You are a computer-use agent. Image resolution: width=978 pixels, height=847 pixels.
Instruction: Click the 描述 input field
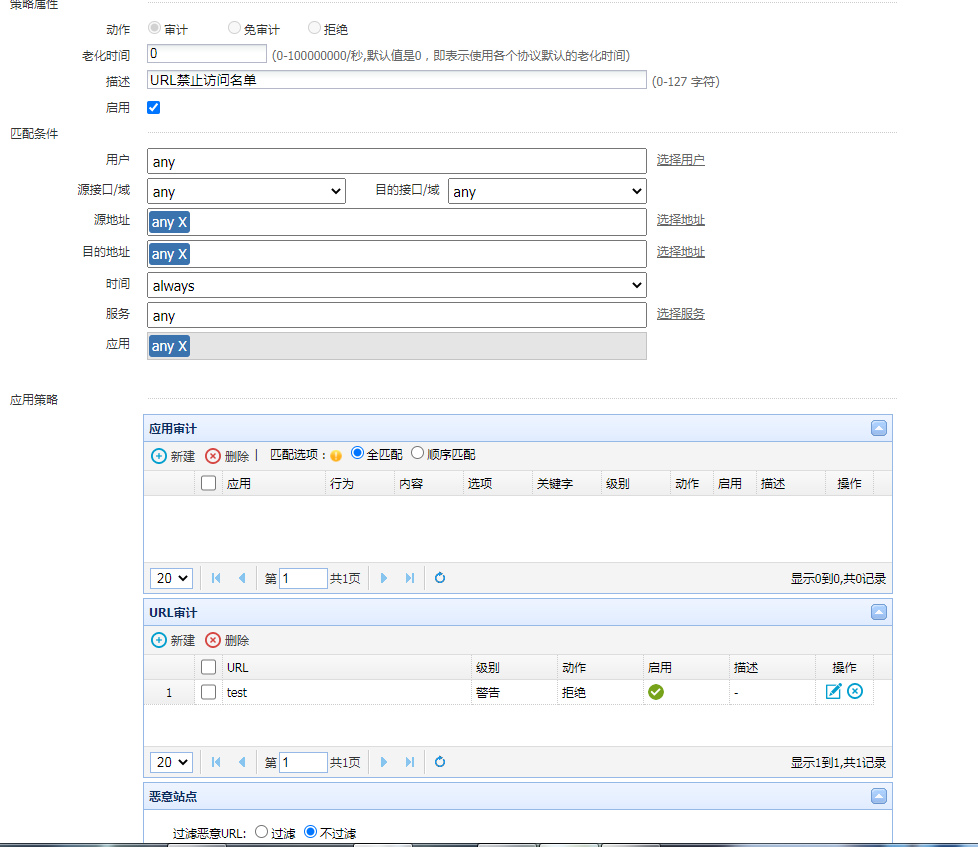pyautogui.click(x=397, y=80)
